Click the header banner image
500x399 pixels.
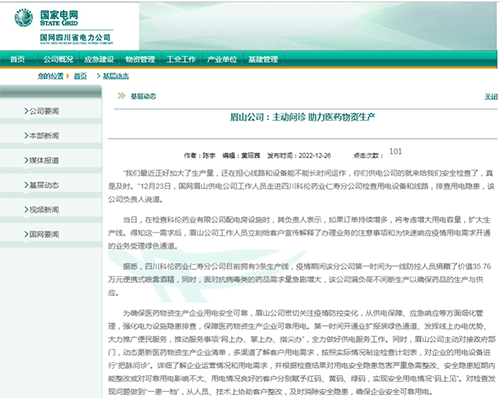point(318,26)
